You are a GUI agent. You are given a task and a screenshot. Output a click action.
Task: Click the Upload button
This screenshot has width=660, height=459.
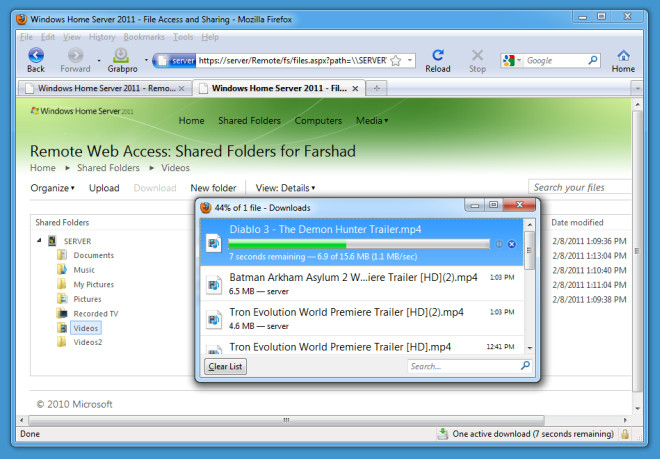coord(104,188)
